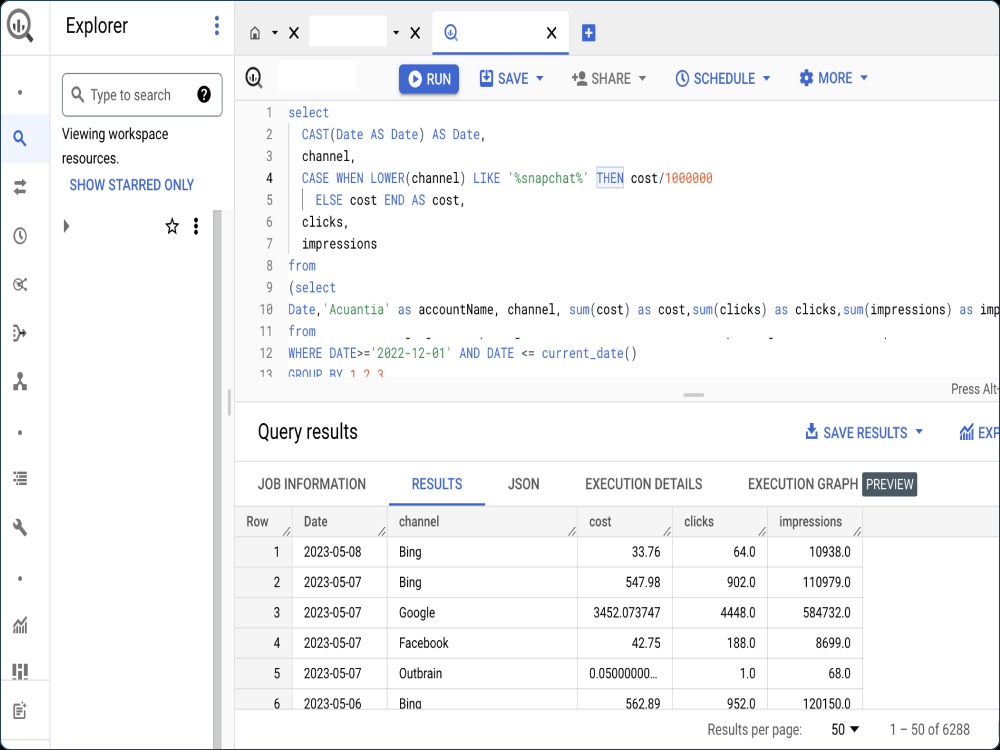Click the channel column header
This screenshot has width=1000, height=750.
click(482, 522)
